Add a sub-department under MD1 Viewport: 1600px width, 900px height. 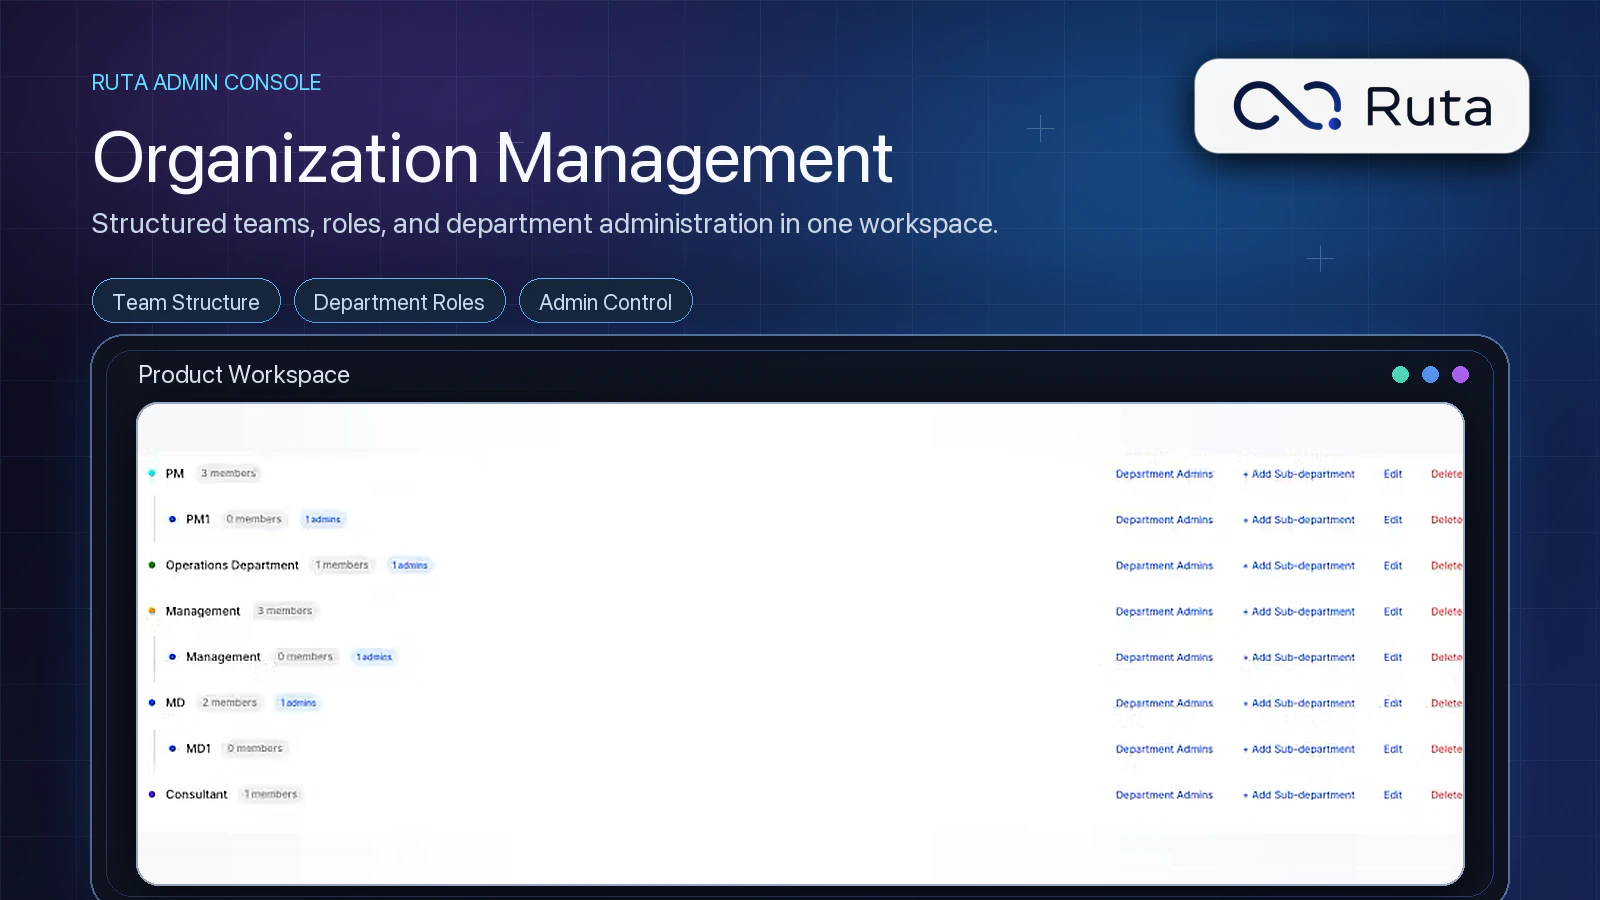1298,750
